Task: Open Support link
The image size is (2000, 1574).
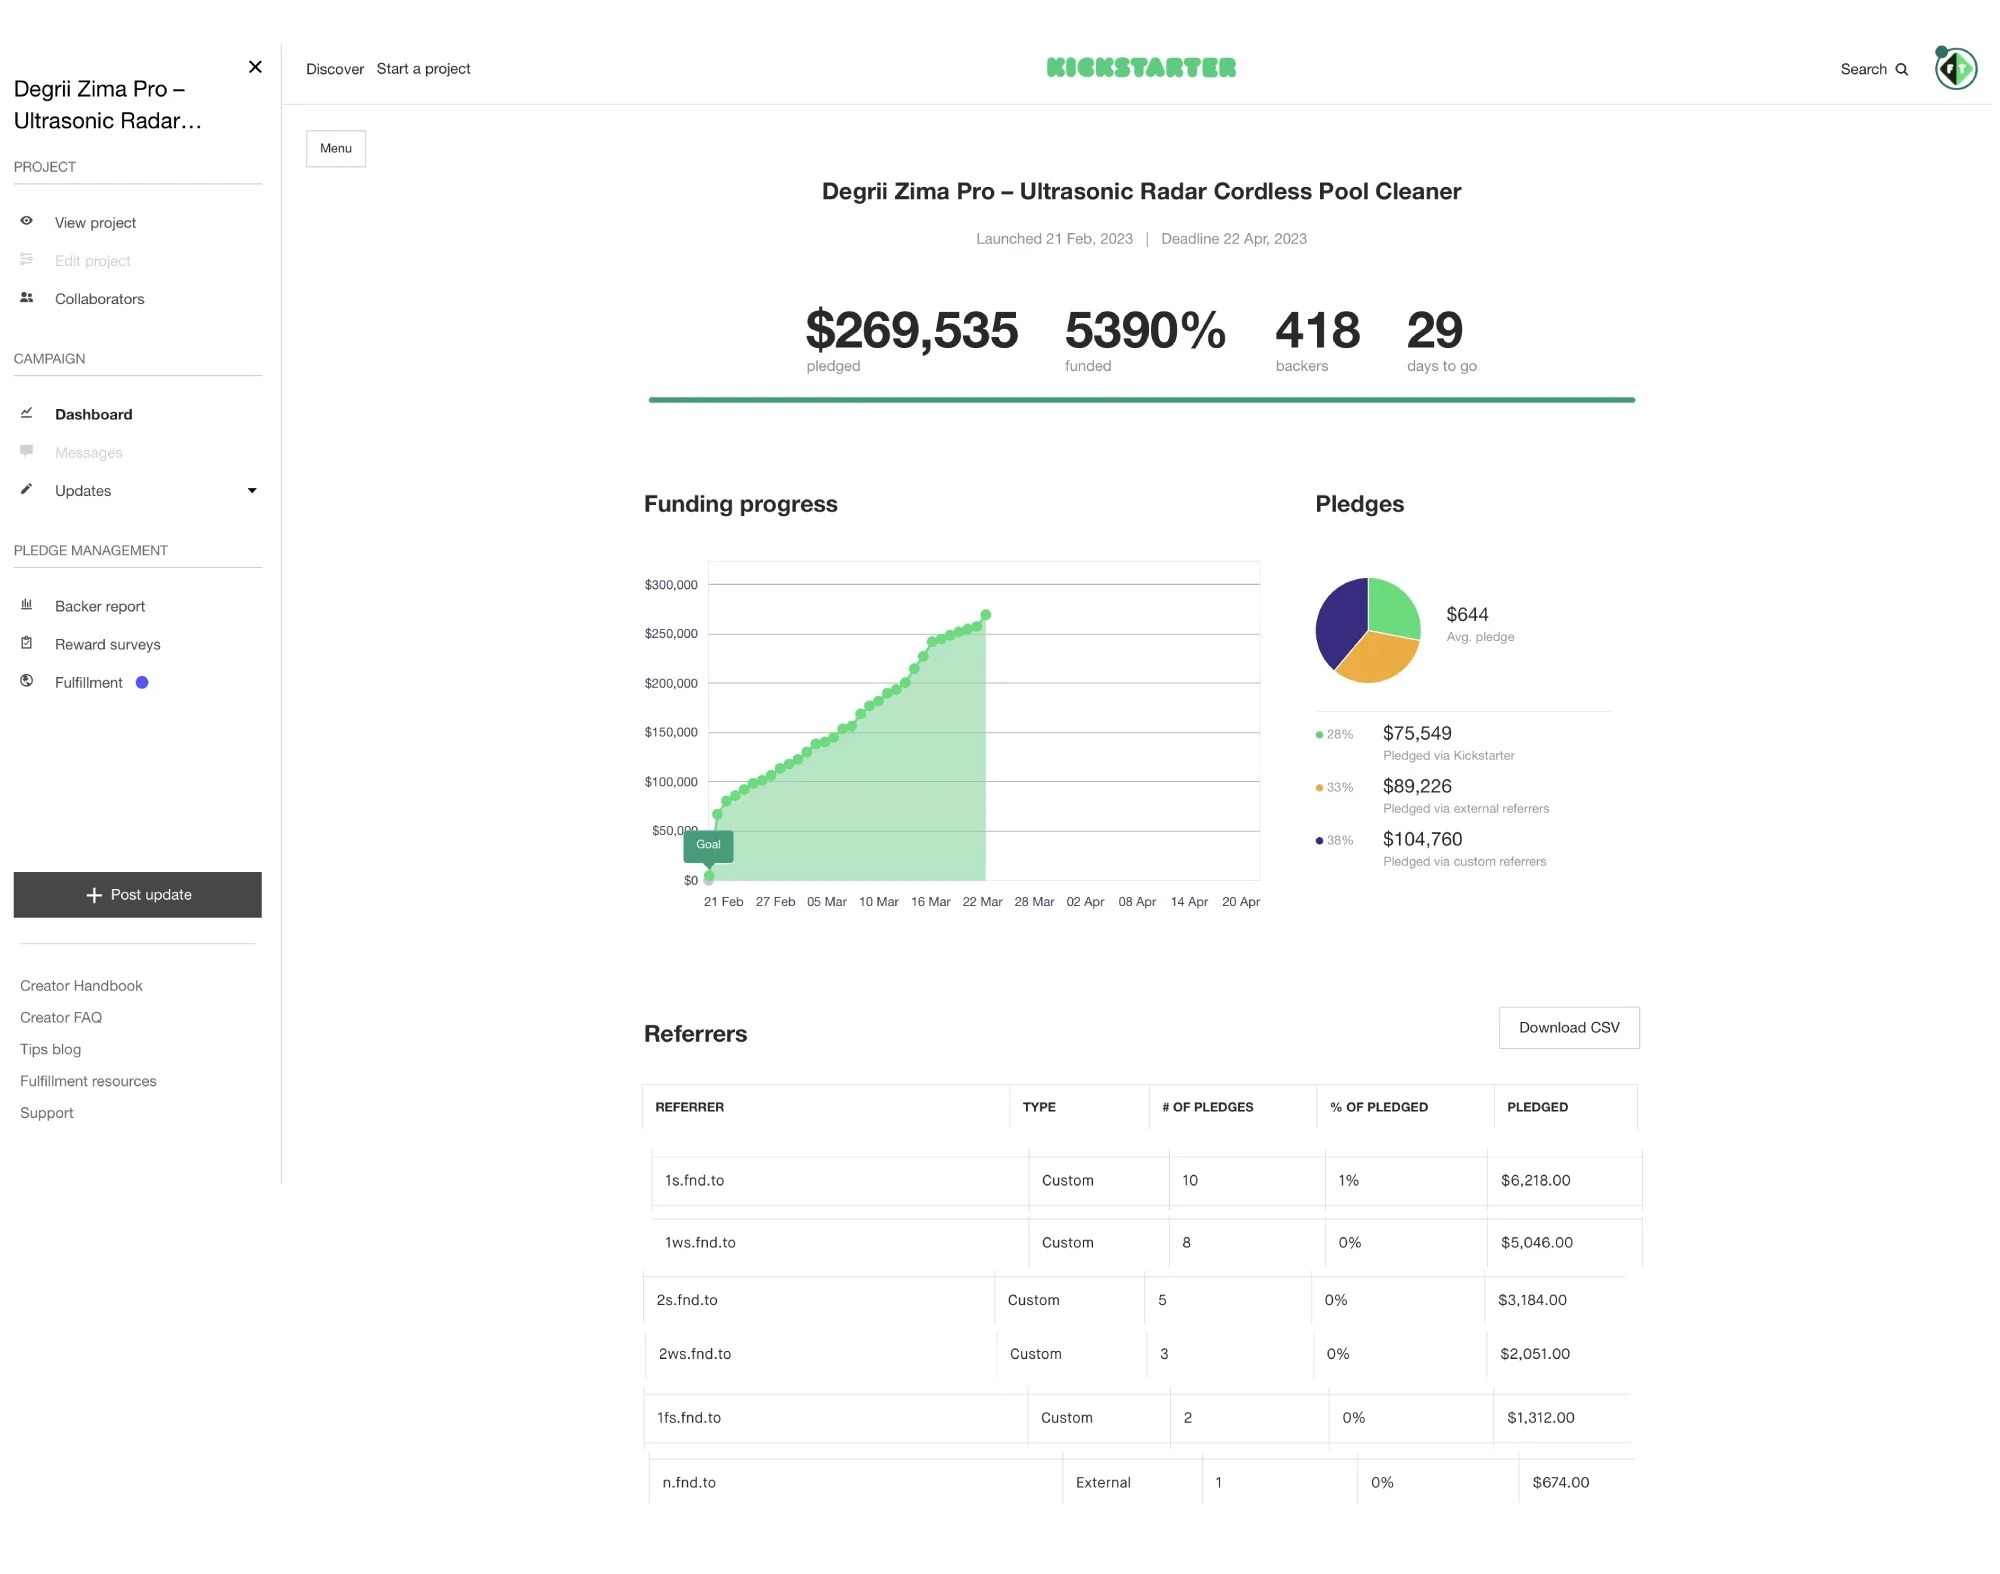Action: tap(46, 1114)
